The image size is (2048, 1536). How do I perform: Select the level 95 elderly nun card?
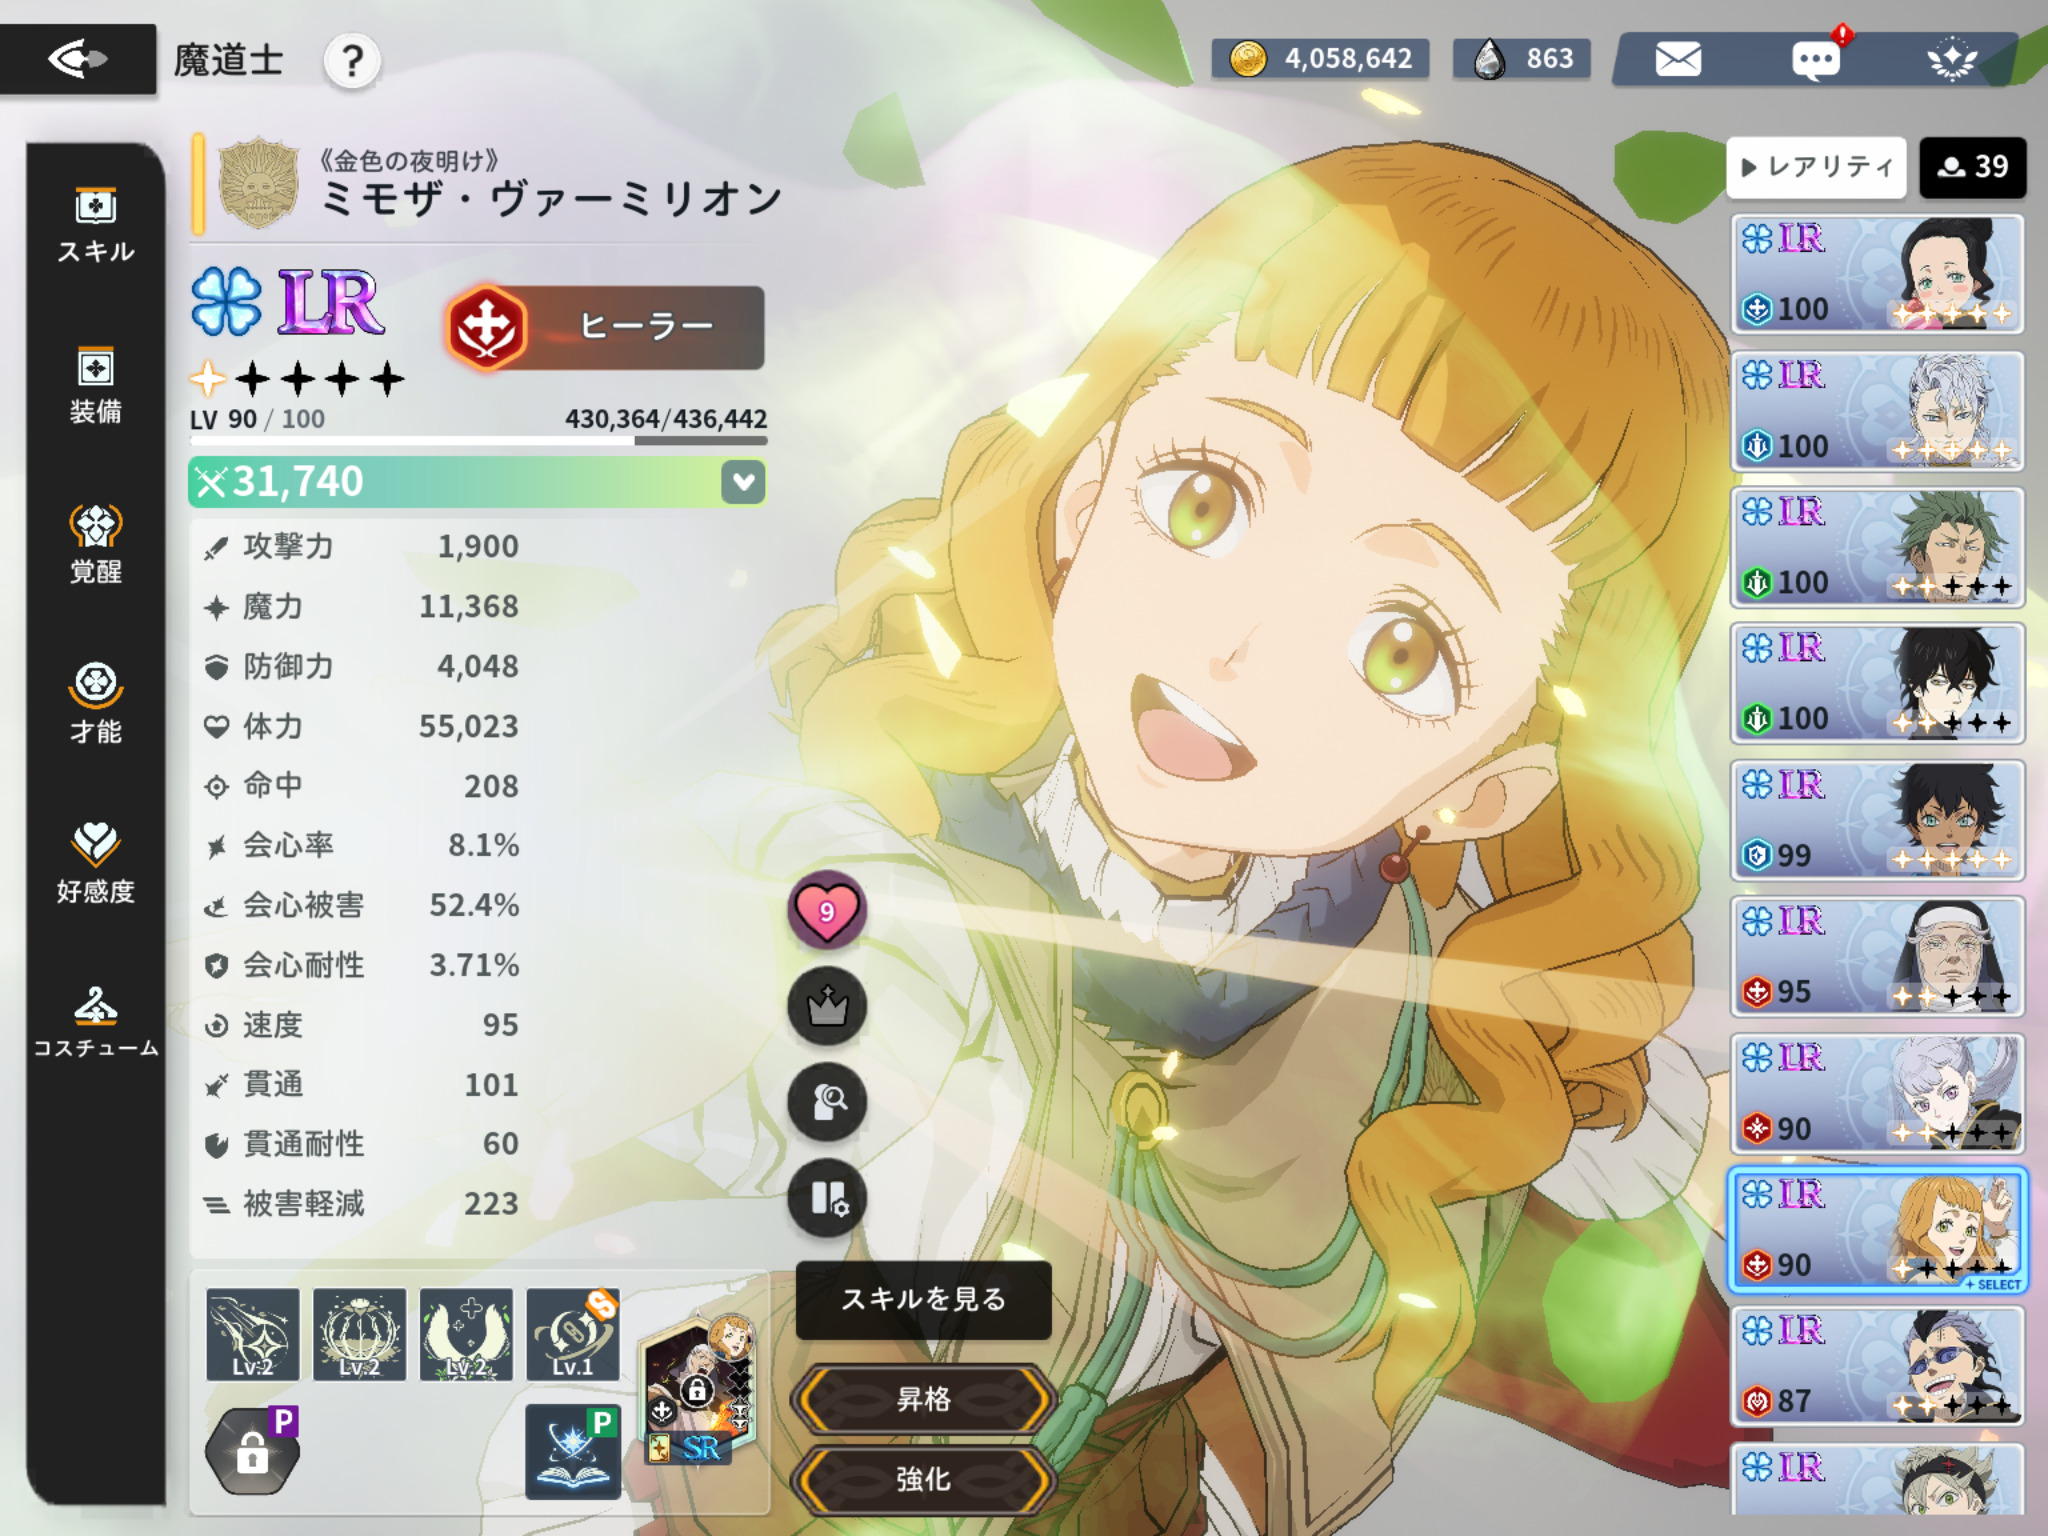pos(1877,956)
